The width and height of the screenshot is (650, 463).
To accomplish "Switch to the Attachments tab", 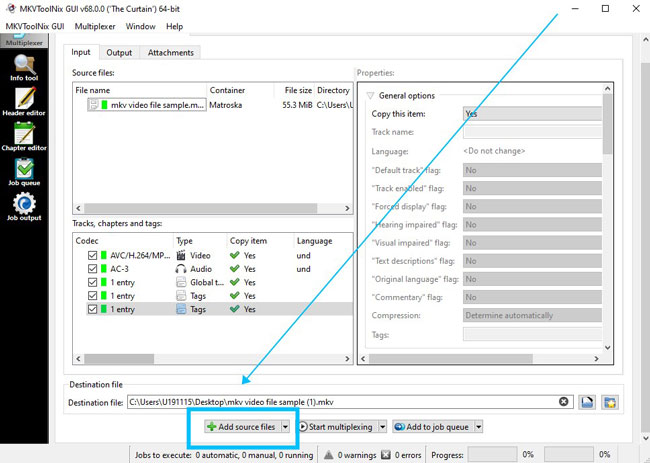I will [171, 53].
